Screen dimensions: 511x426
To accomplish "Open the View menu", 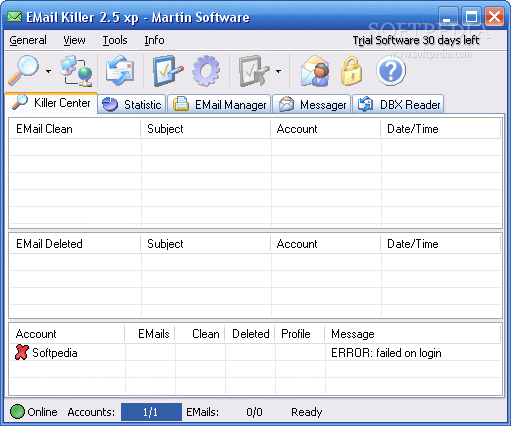I will (74, 40).
